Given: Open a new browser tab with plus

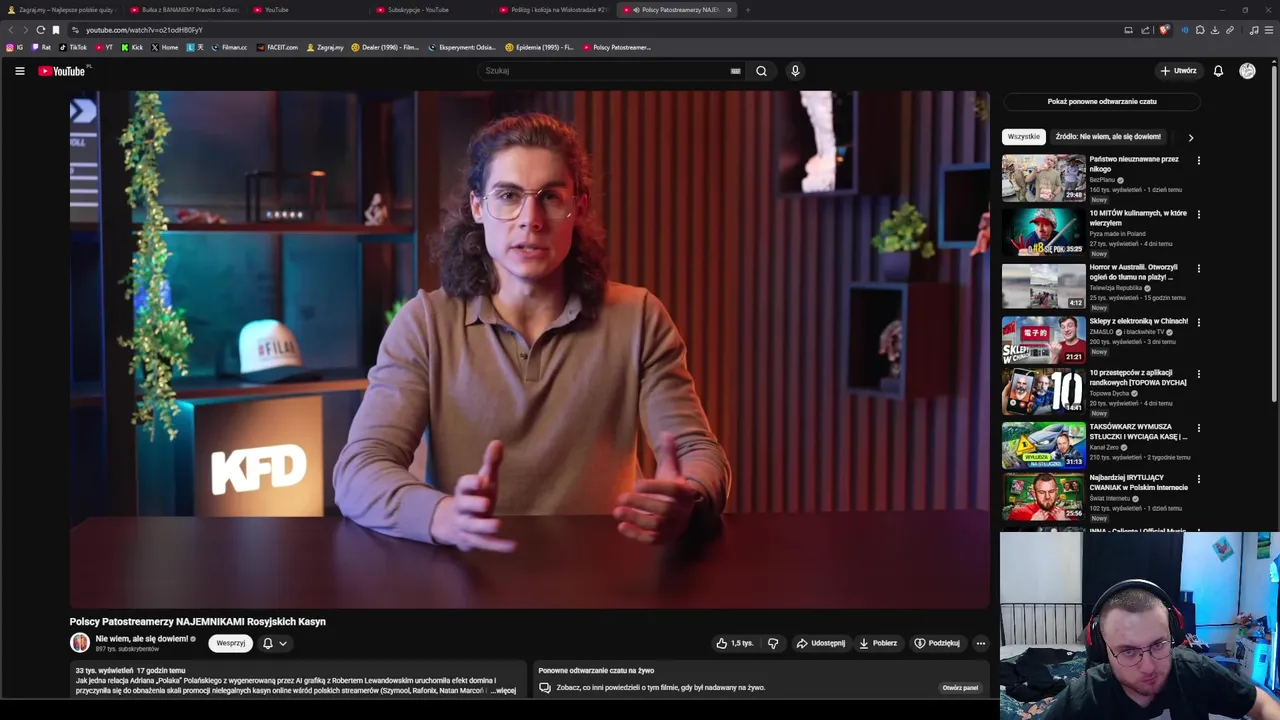Looking at the screenshot, I should (x=747, y=10).
